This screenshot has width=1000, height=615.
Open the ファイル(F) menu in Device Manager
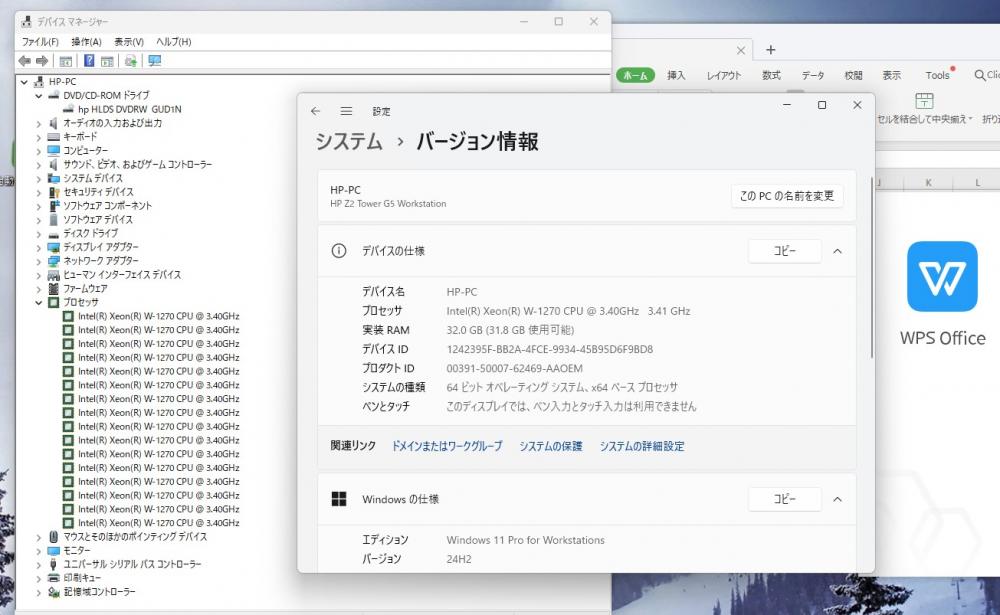pyautogui.click(x=40, y=41)
